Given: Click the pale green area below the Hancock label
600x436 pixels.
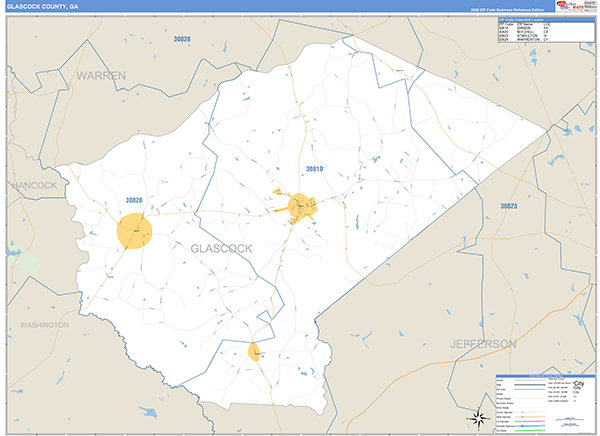Looking at the screenshot, I should 27,263.
